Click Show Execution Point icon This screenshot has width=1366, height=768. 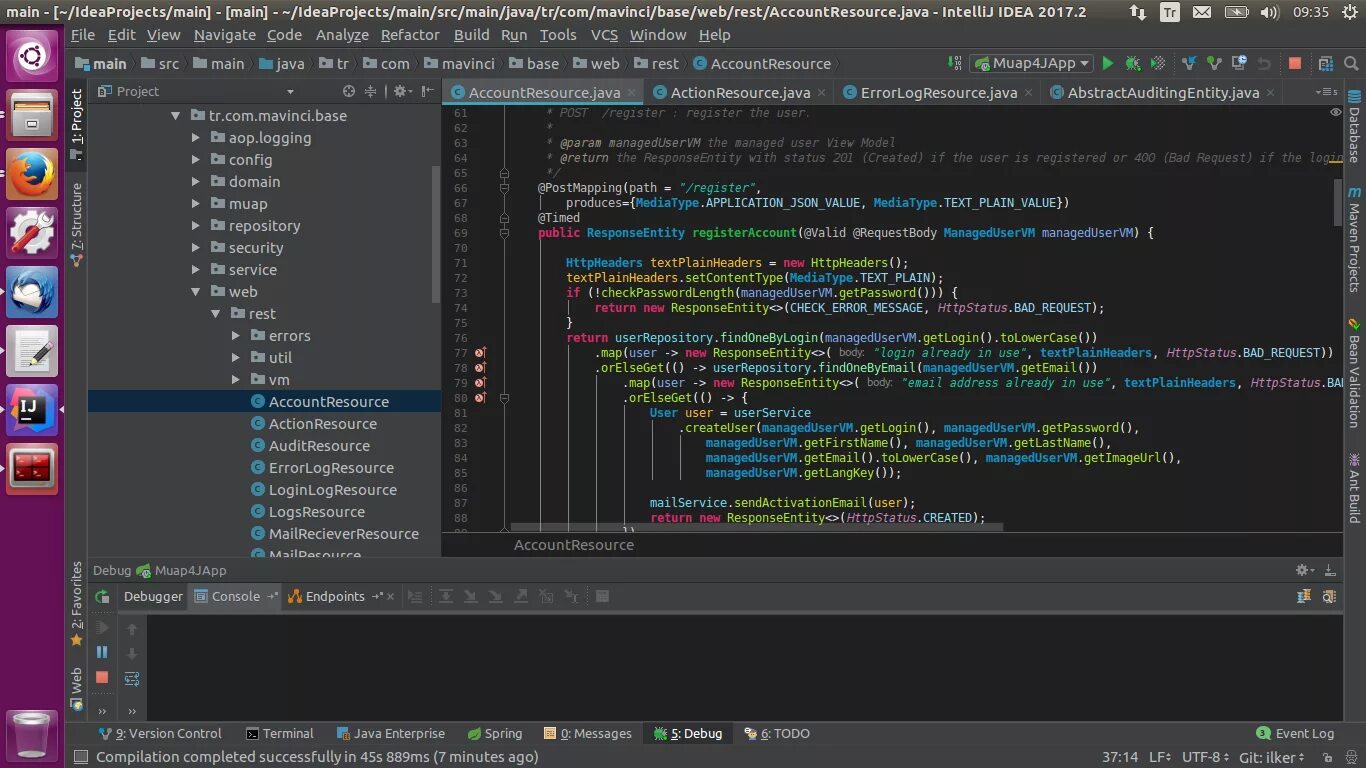(x=415, y=596)
